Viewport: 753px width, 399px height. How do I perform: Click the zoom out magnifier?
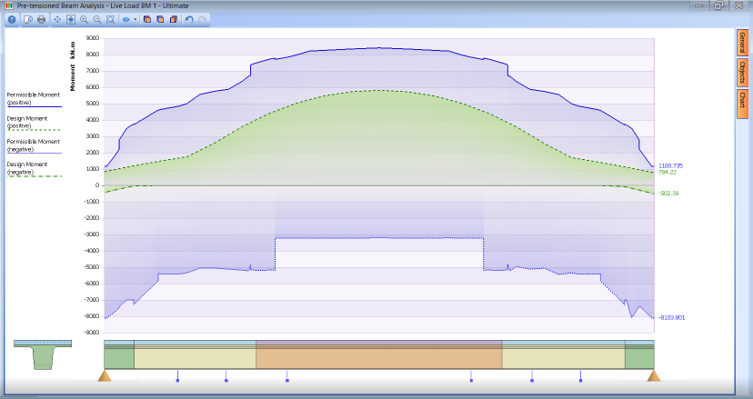coord(97,20)
